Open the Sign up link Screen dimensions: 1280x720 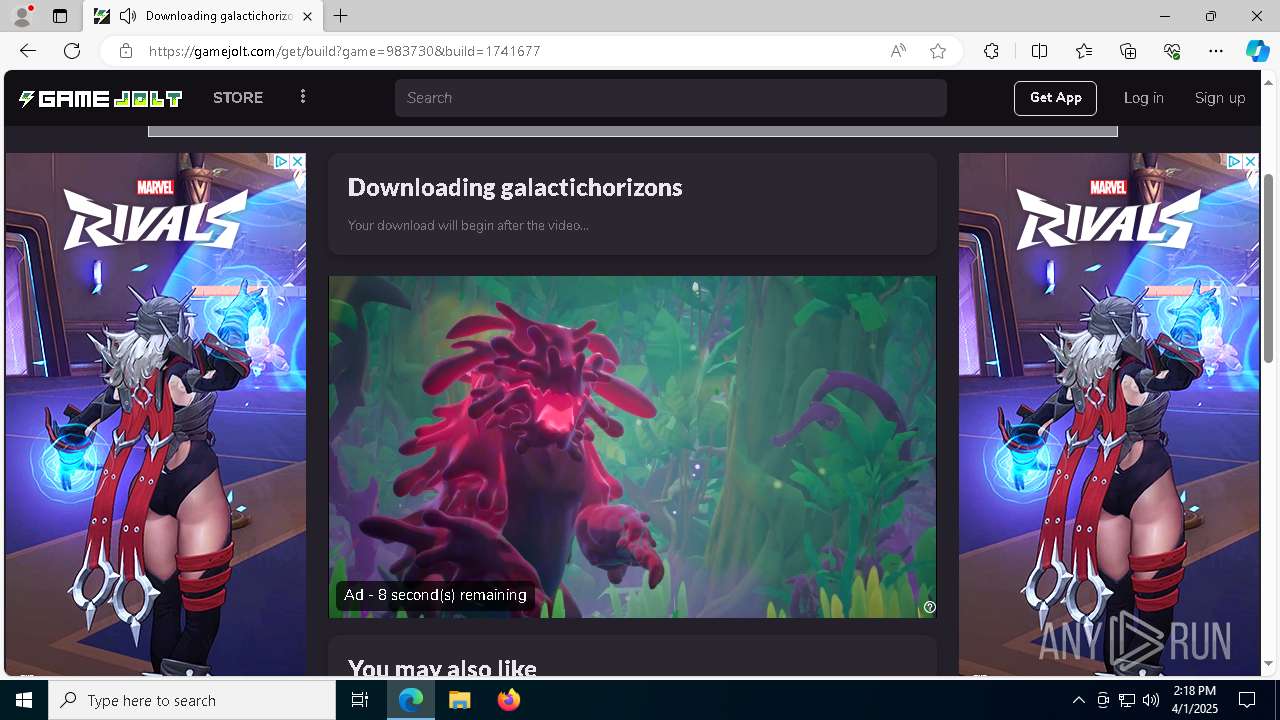[x=1220, y=98]
